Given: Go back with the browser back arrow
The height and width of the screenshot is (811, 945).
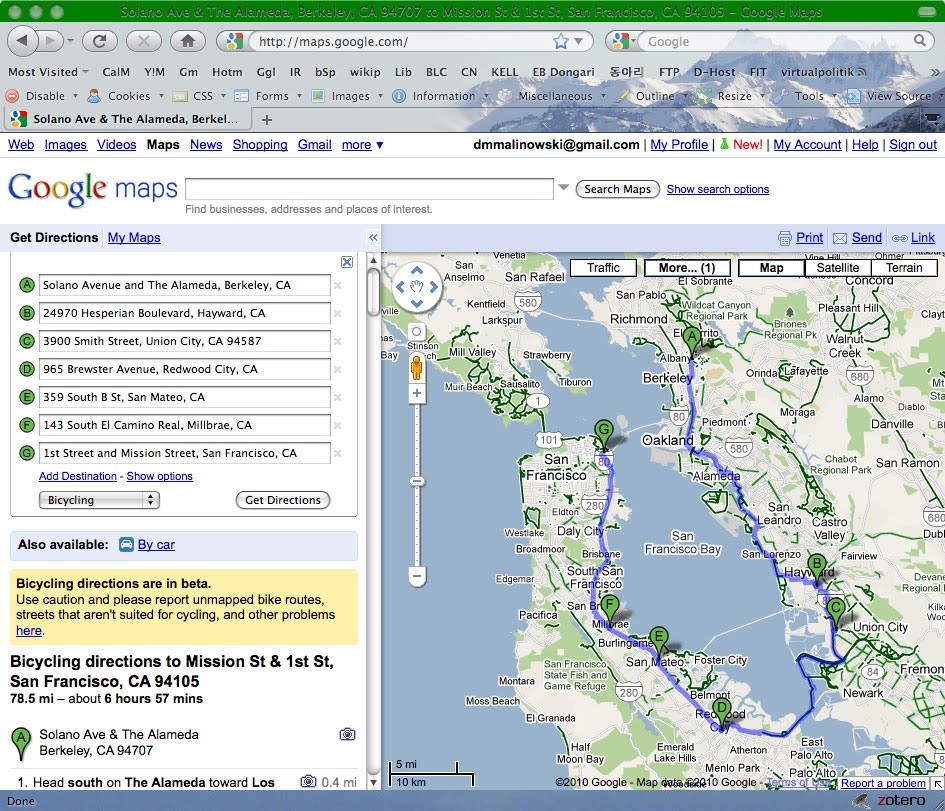Looking at the screenshot, I should [x=23, y=41].
